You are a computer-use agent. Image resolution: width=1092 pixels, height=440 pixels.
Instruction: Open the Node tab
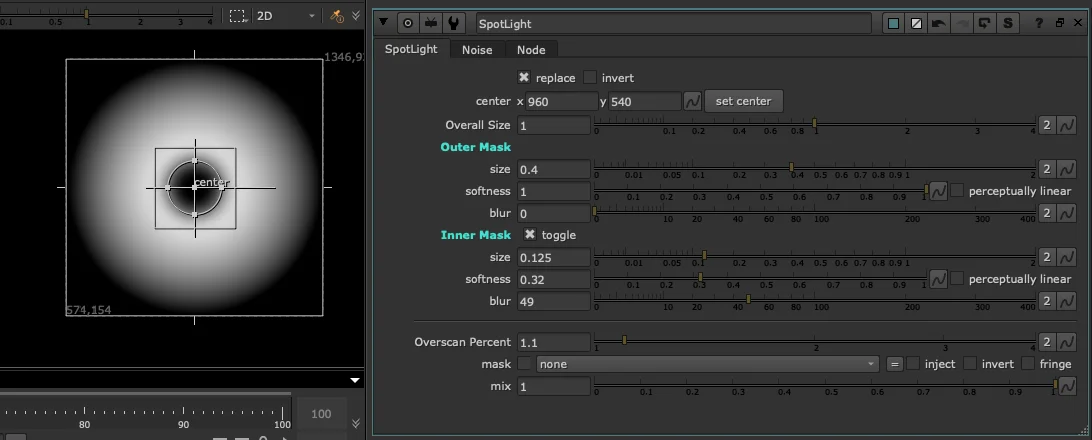(531, 49)
